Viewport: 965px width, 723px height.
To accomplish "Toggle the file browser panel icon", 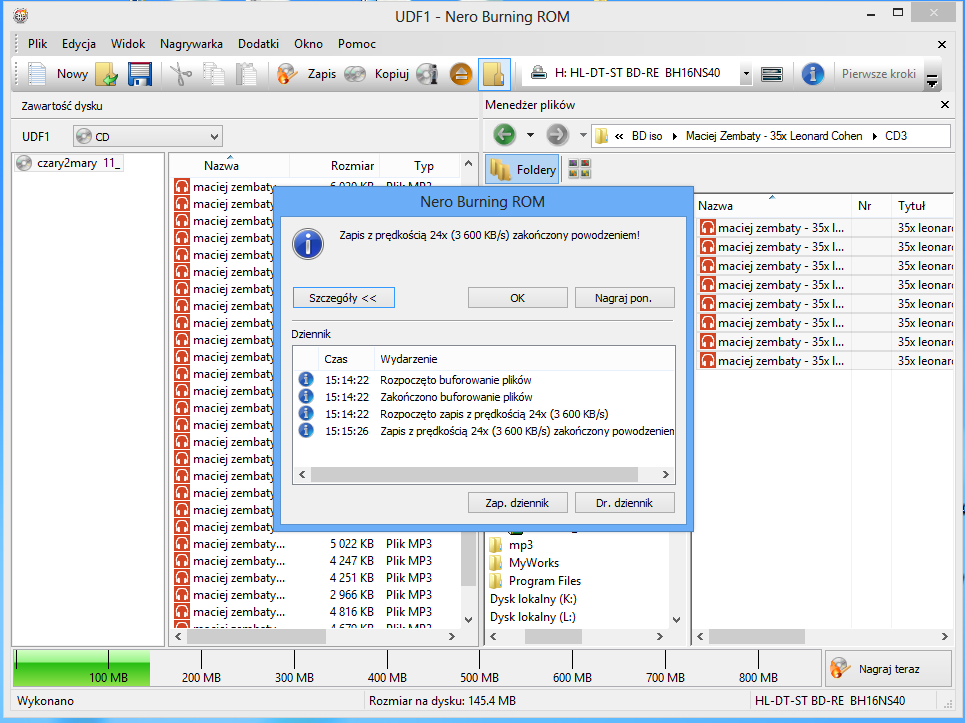I will pos(494,74).
